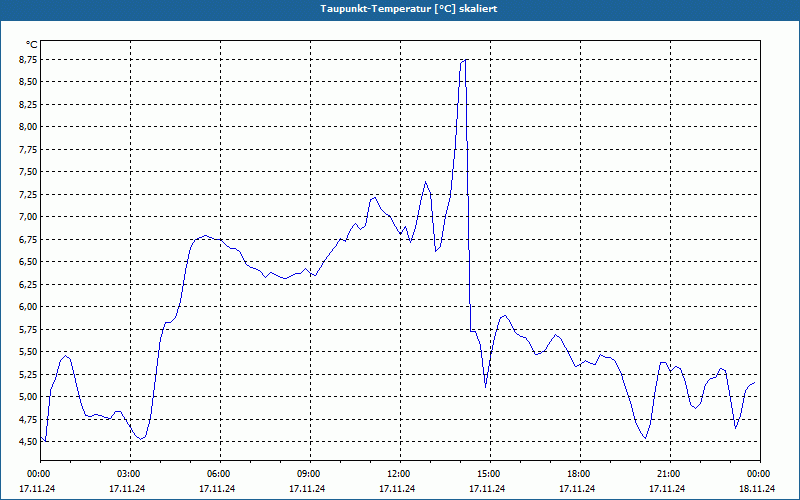The width and height of the screenshot is (800, 500).
Task: Click the 8,50 y-axis label
Action: click(29, 82)
